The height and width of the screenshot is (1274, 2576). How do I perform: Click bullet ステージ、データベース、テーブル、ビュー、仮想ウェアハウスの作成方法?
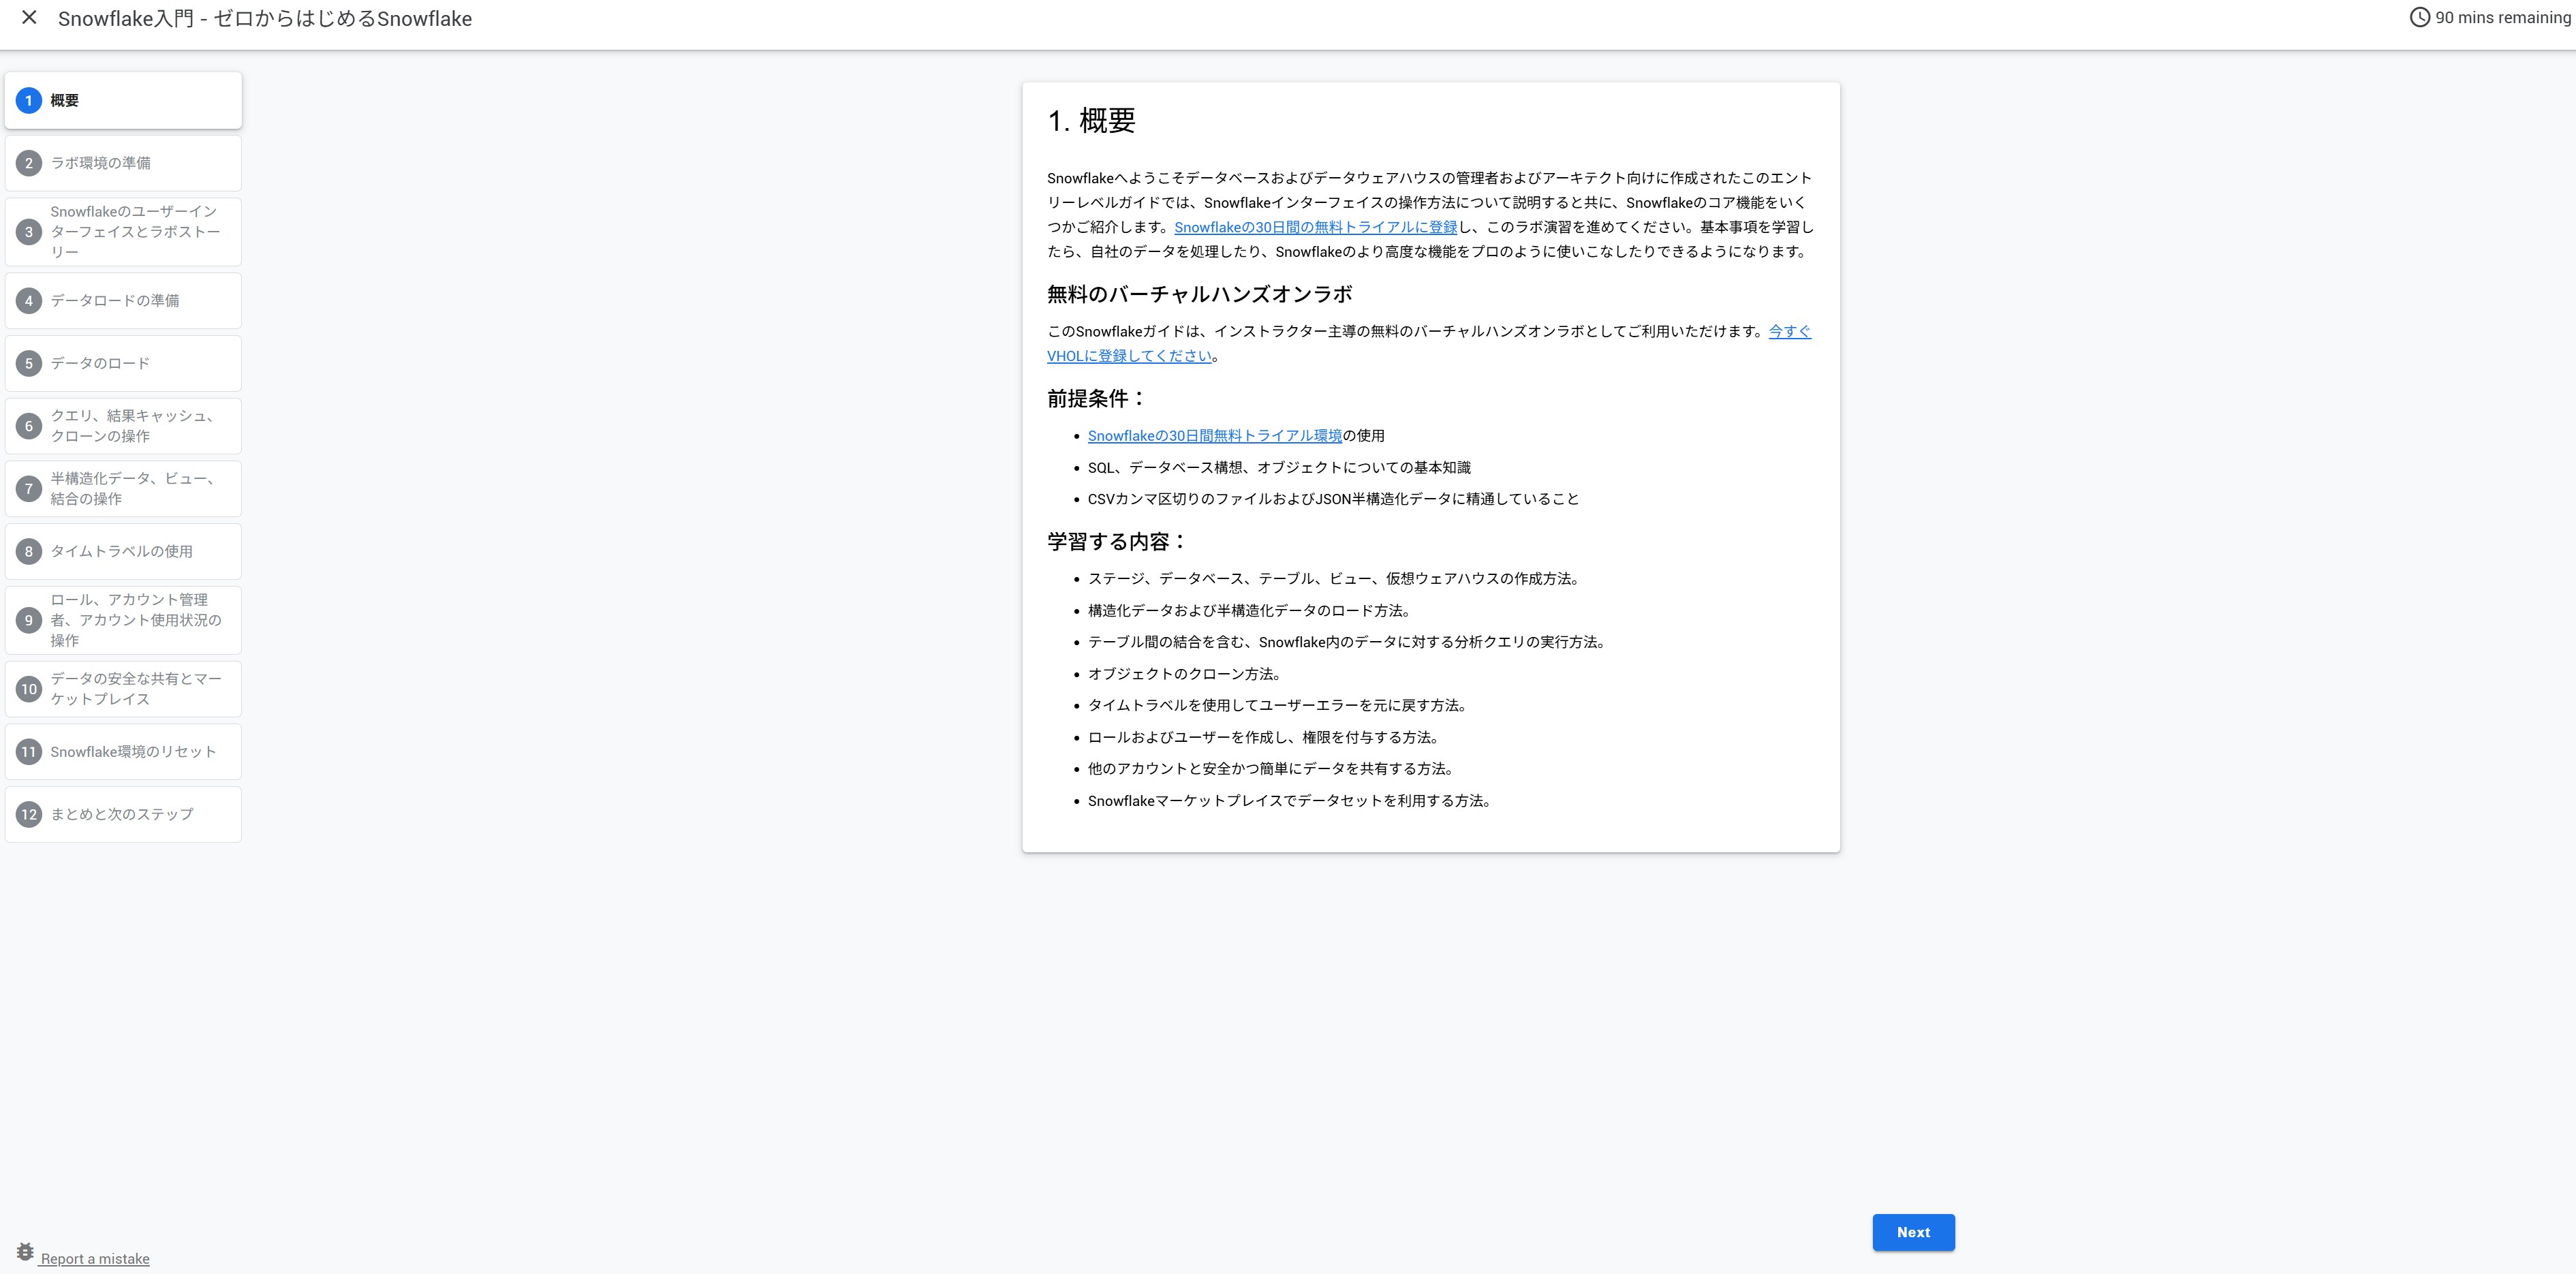pos(1333,579)
